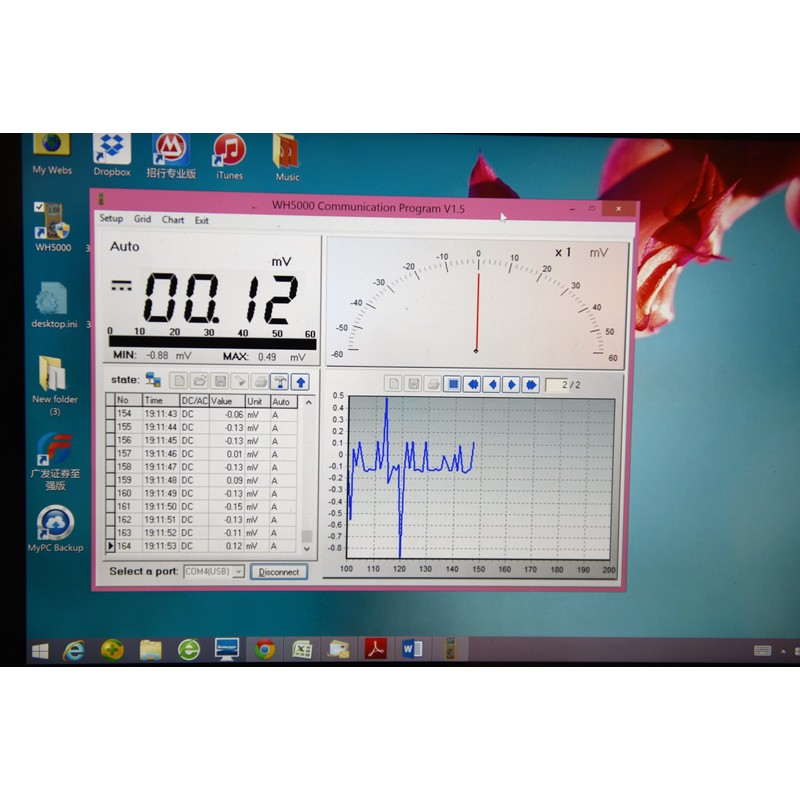The image size is (800, 800).
Task: Click the blue up-arrow icon in grid toolbar
Action: (301, 382)
